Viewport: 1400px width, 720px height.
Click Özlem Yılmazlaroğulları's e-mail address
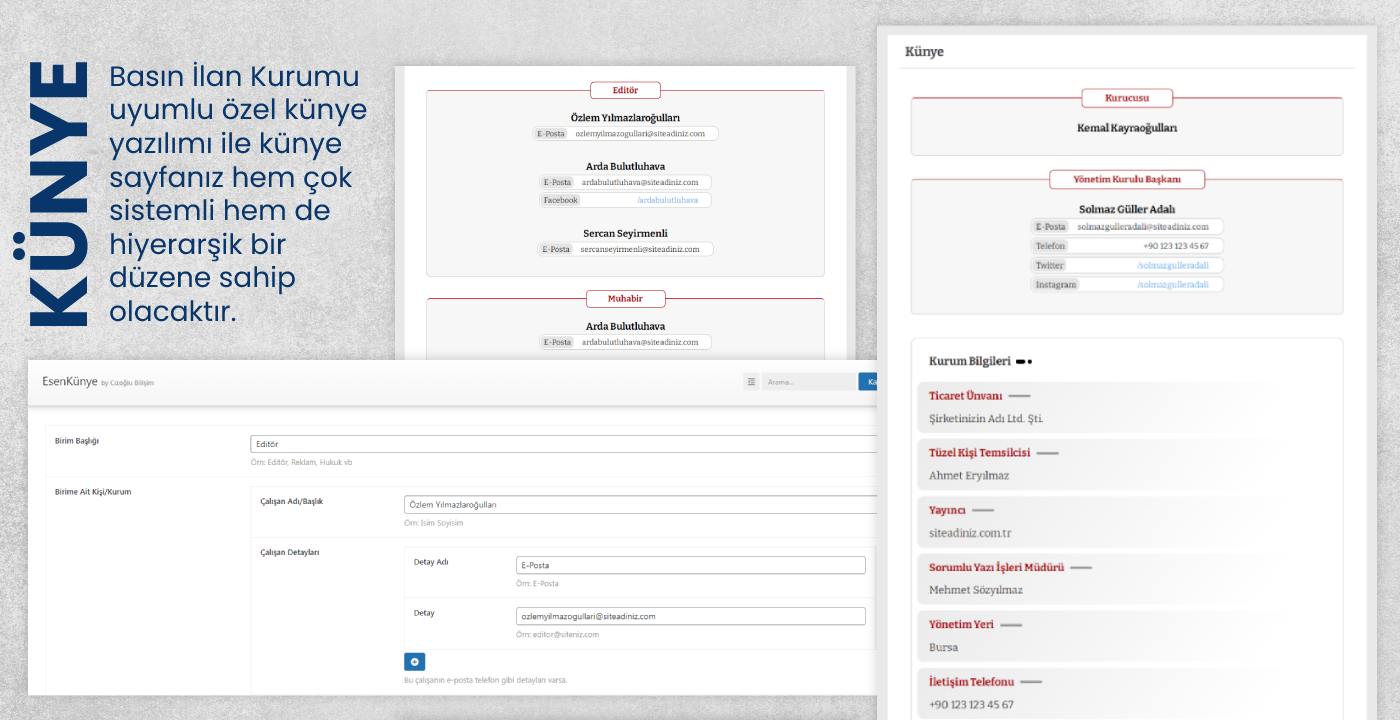[x=640, y=134]
